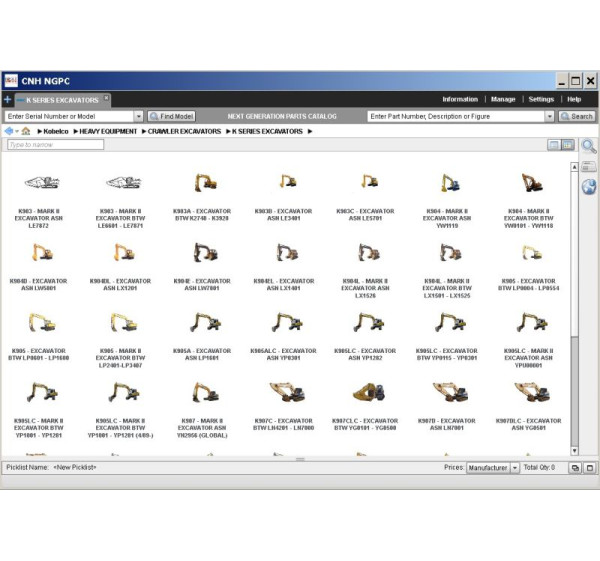The width and height of the screenshot is (600, 561).
Task: Click the picklist restore window icon
Action: pos(575,468)
